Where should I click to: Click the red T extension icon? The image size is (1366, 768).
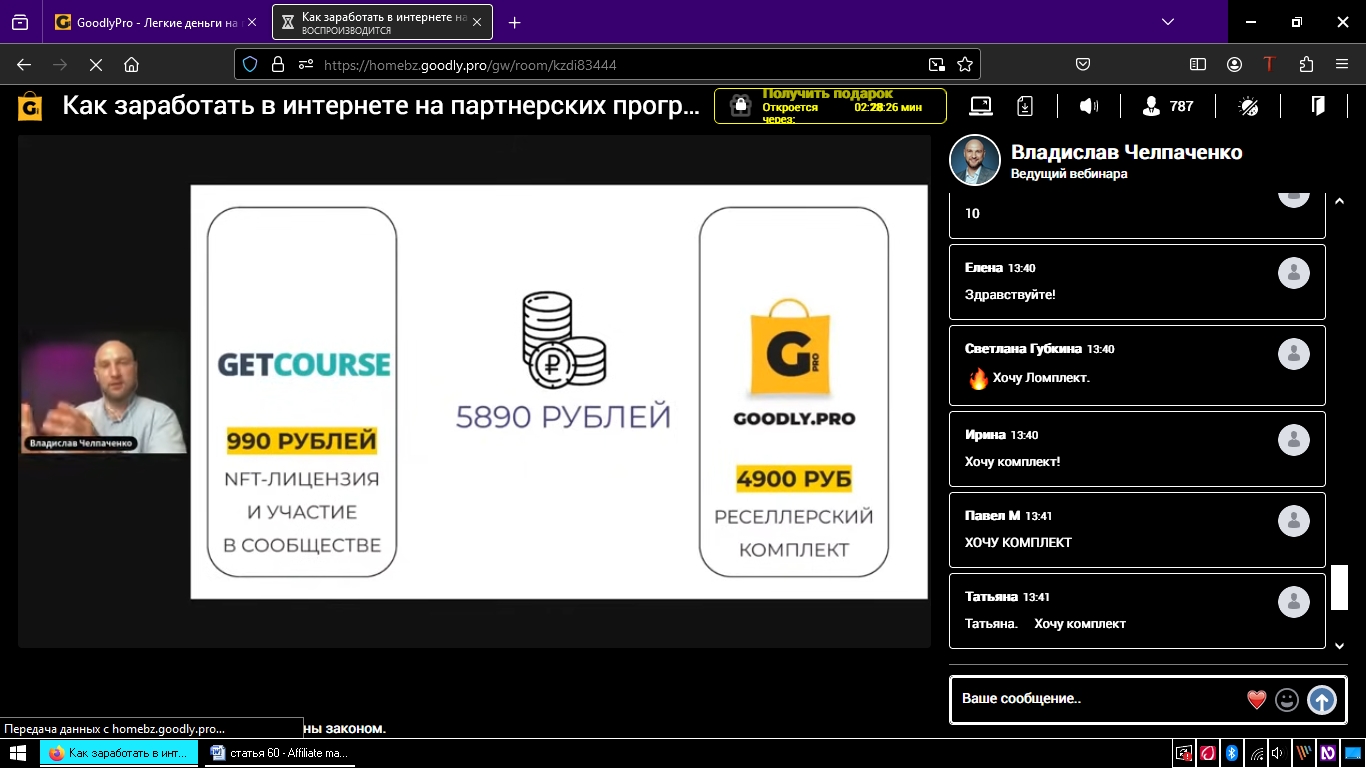1270,64
